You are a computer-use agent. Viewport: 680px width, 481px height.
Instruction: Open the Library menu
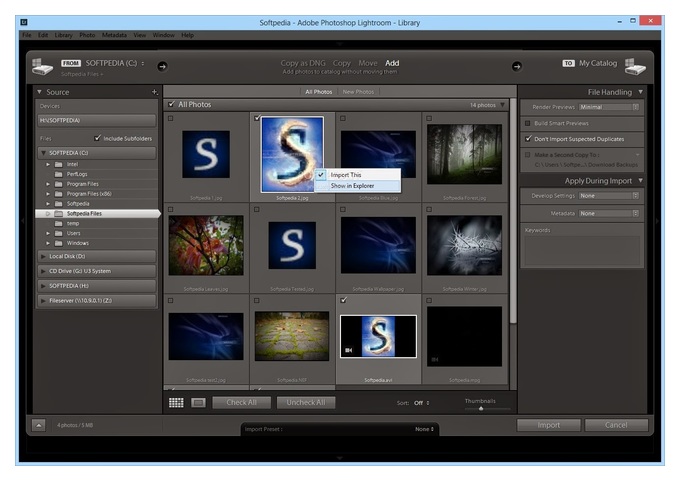click(x=63, y=35)
